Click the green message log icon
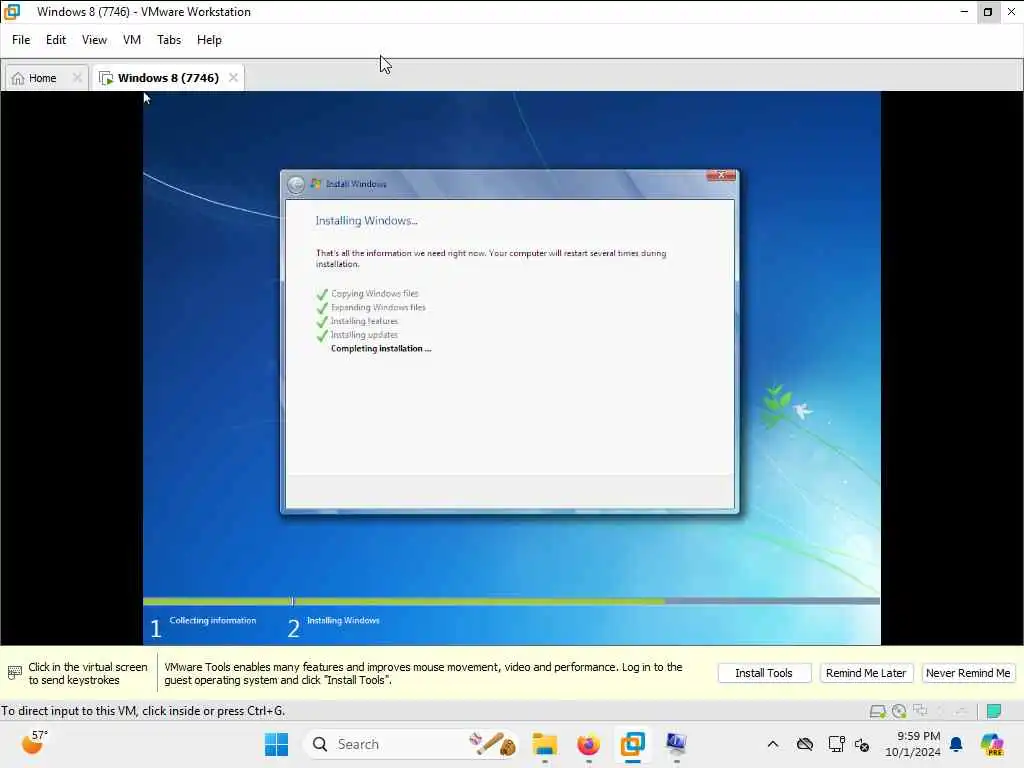Screen dimensions: 1024x768 pyautogui.click(x=994, y=711)
